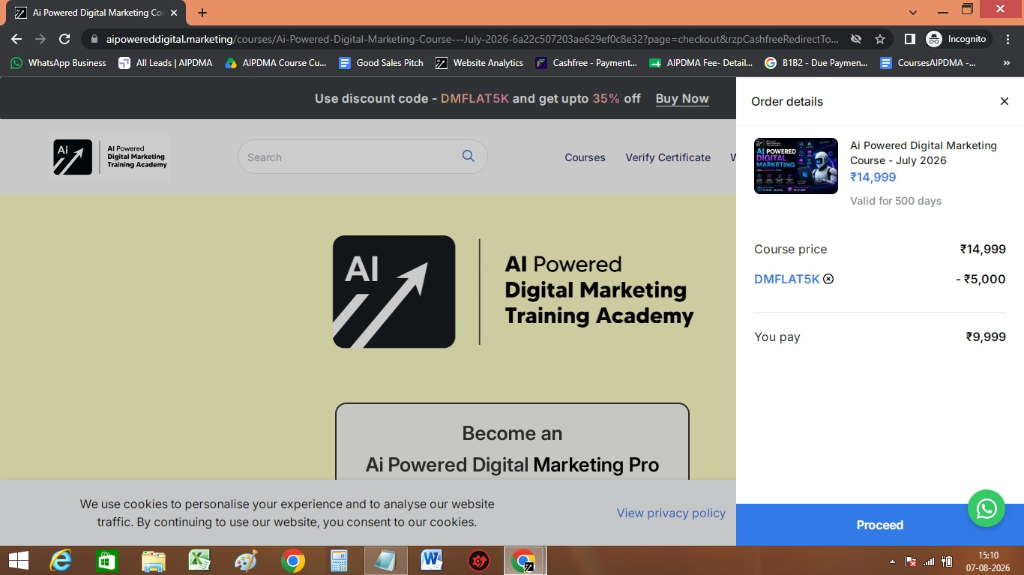This screenshot has height=575, width=1024.
Task: Open File Explorer from taskbar
Action: (x=153, y=561)
